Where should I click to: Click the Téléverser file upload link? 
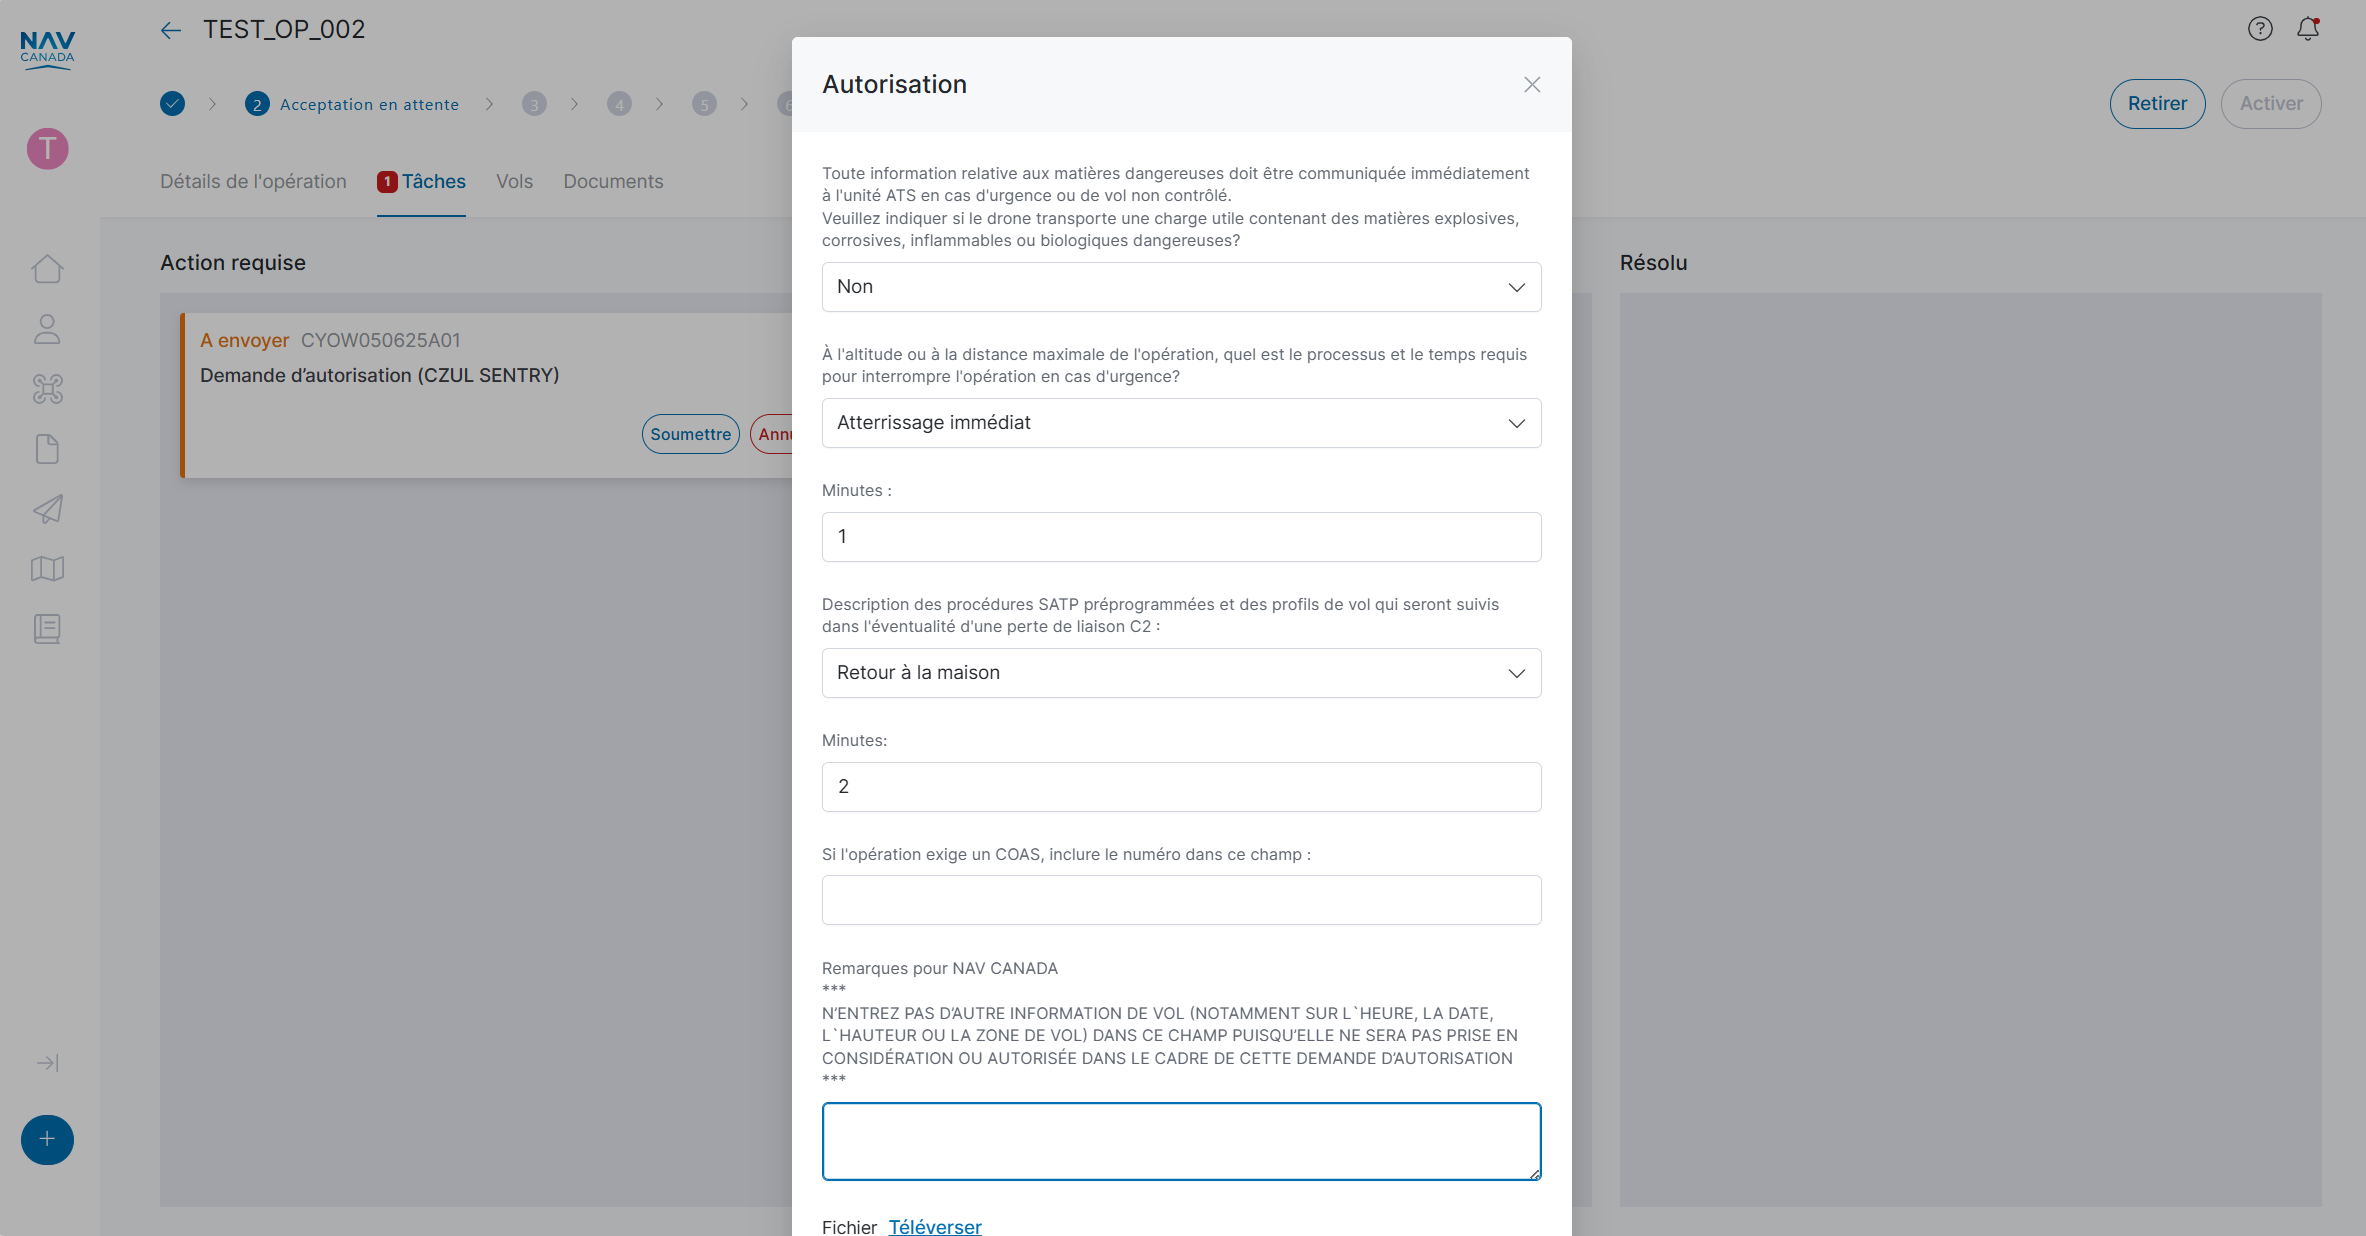[935, 1226]
